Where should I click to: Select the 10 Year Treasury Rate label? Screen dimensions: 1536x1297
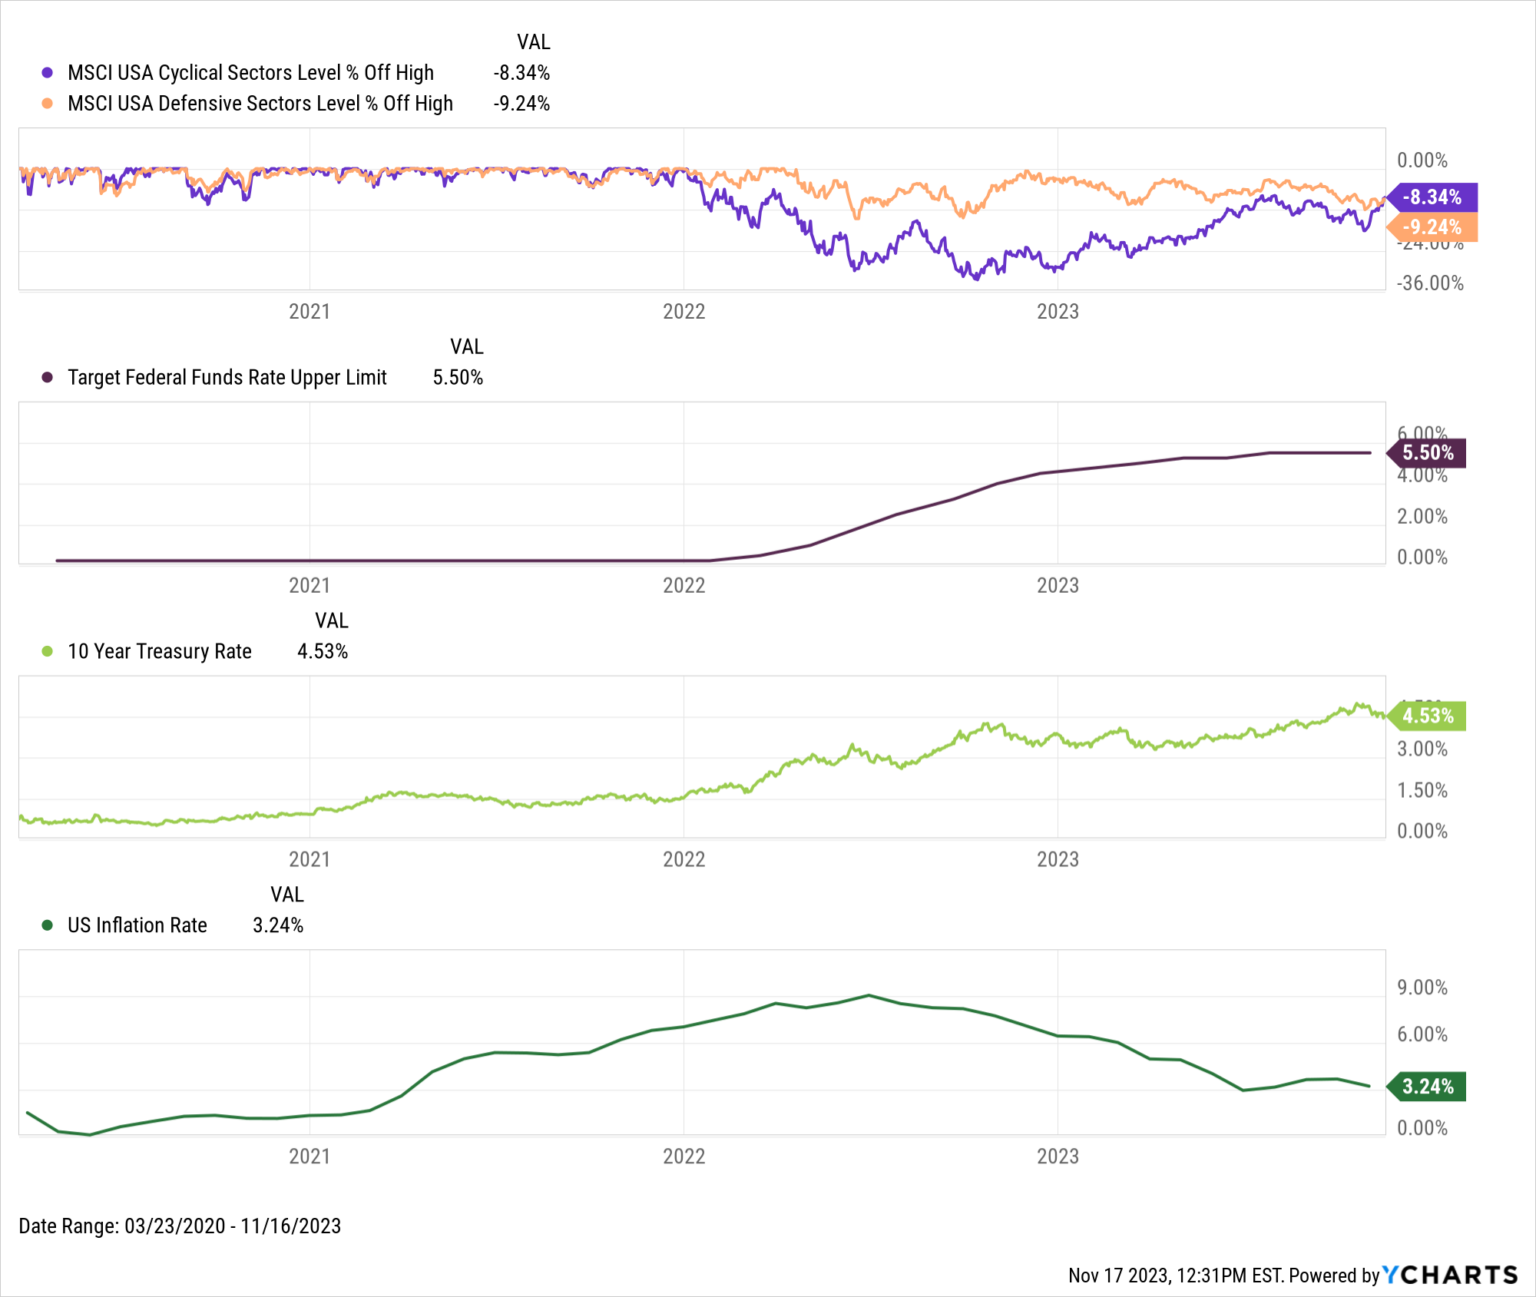(160, 652)
